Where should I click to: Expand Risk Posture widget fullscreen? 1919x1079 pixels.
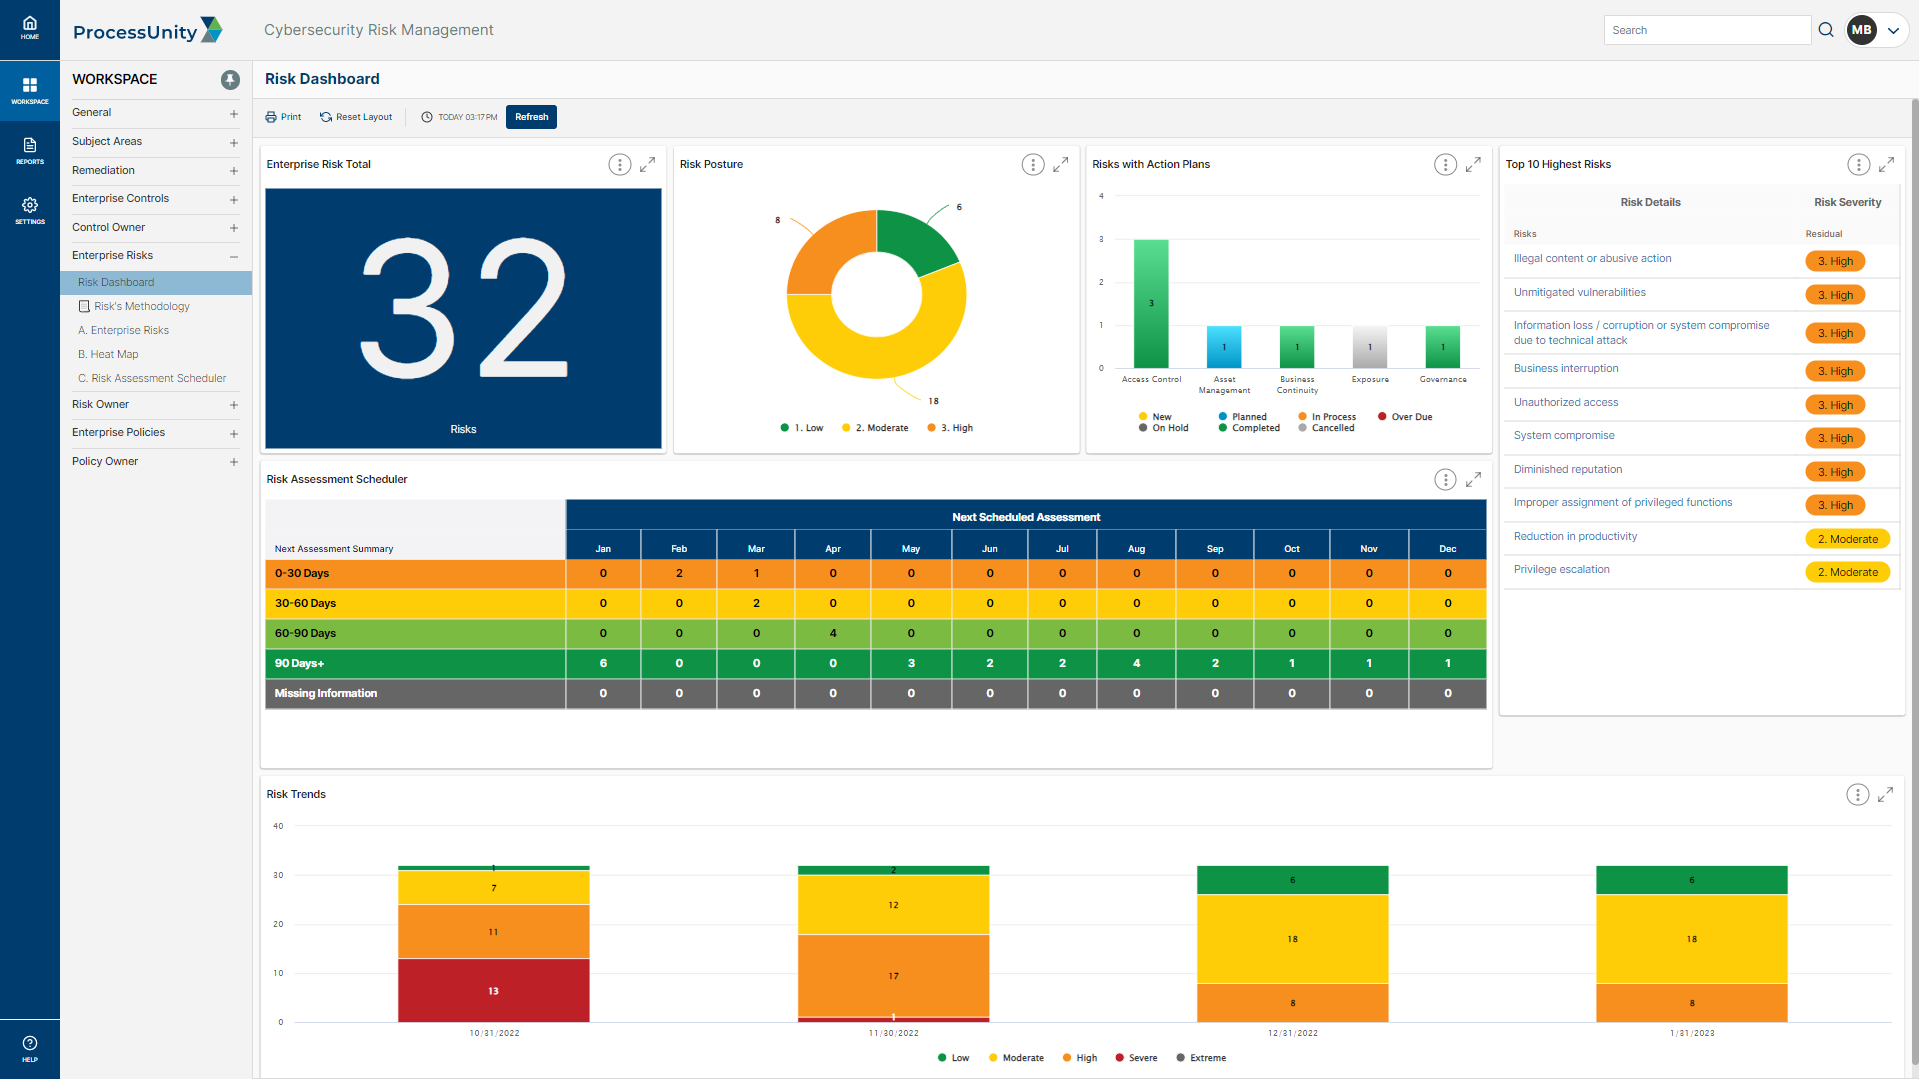[1061, 164]
